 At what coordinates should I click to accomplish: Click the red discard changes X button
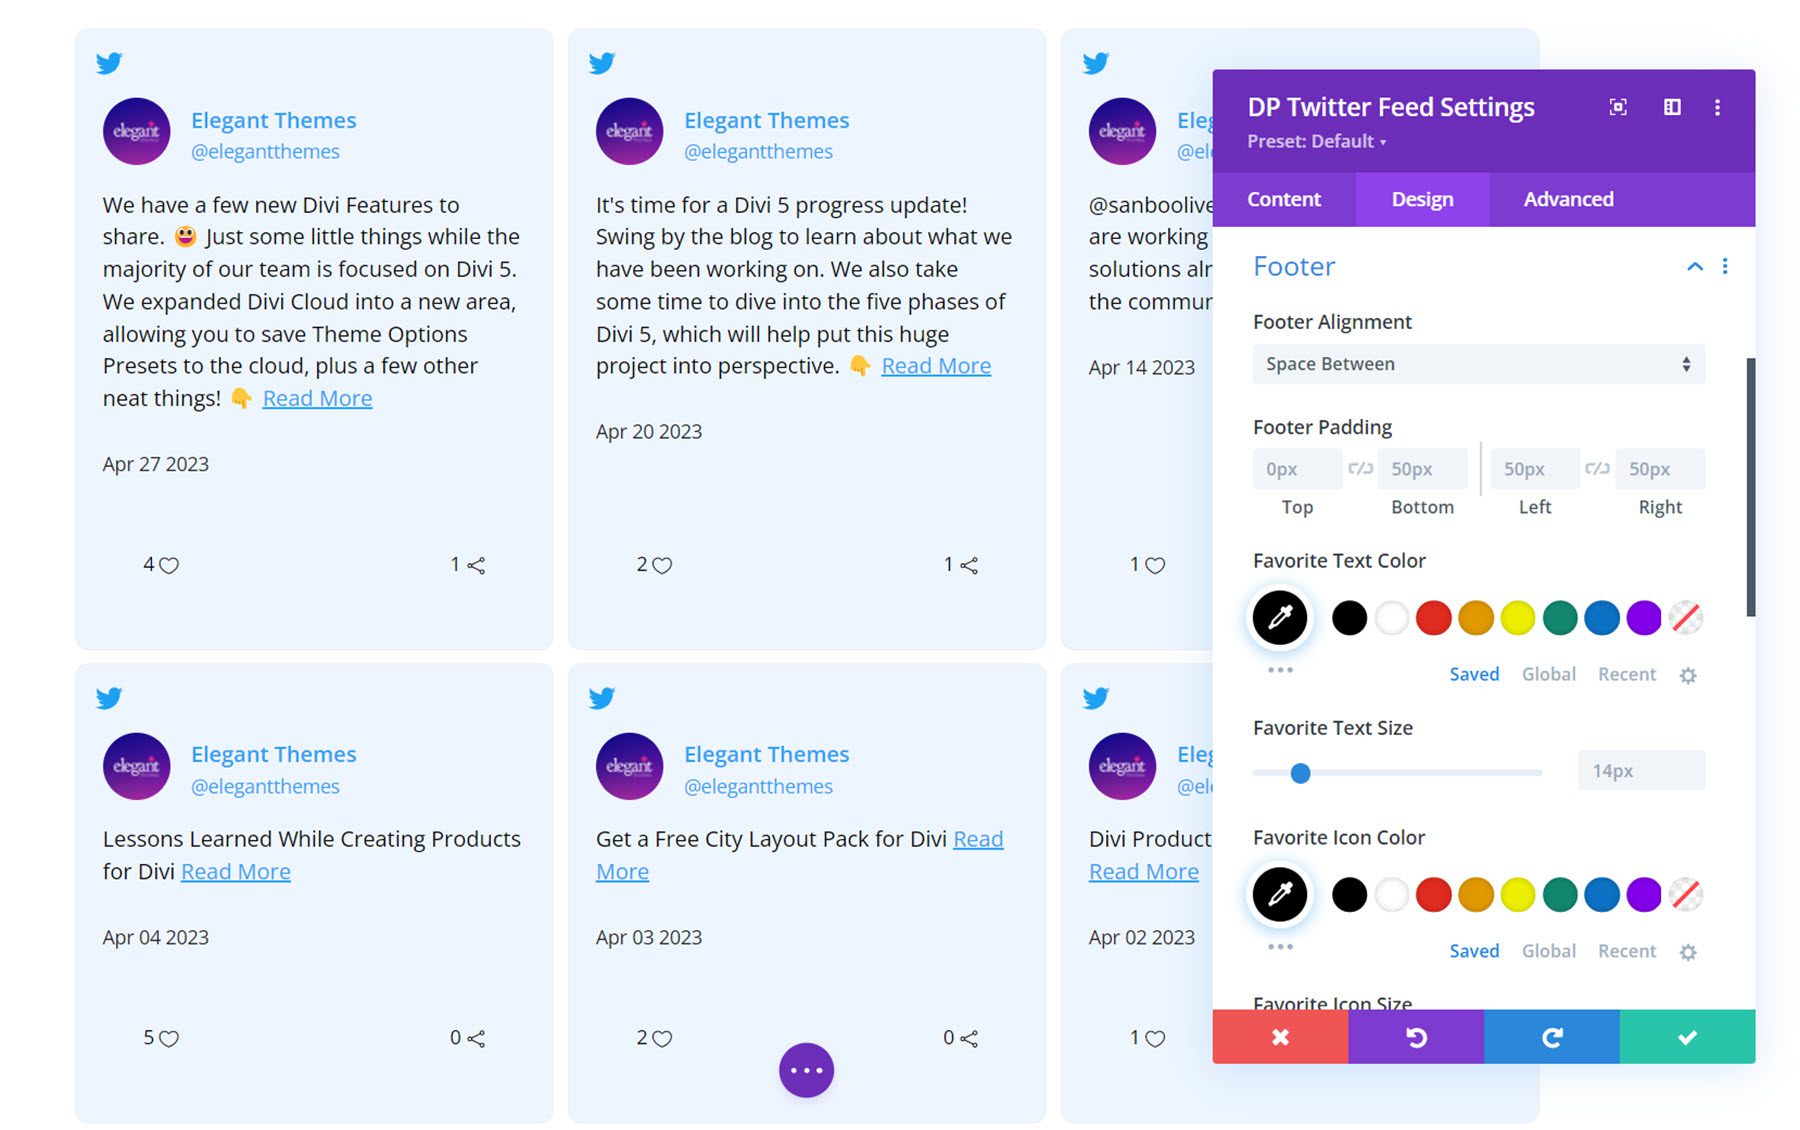(x=1280, y=1037)
